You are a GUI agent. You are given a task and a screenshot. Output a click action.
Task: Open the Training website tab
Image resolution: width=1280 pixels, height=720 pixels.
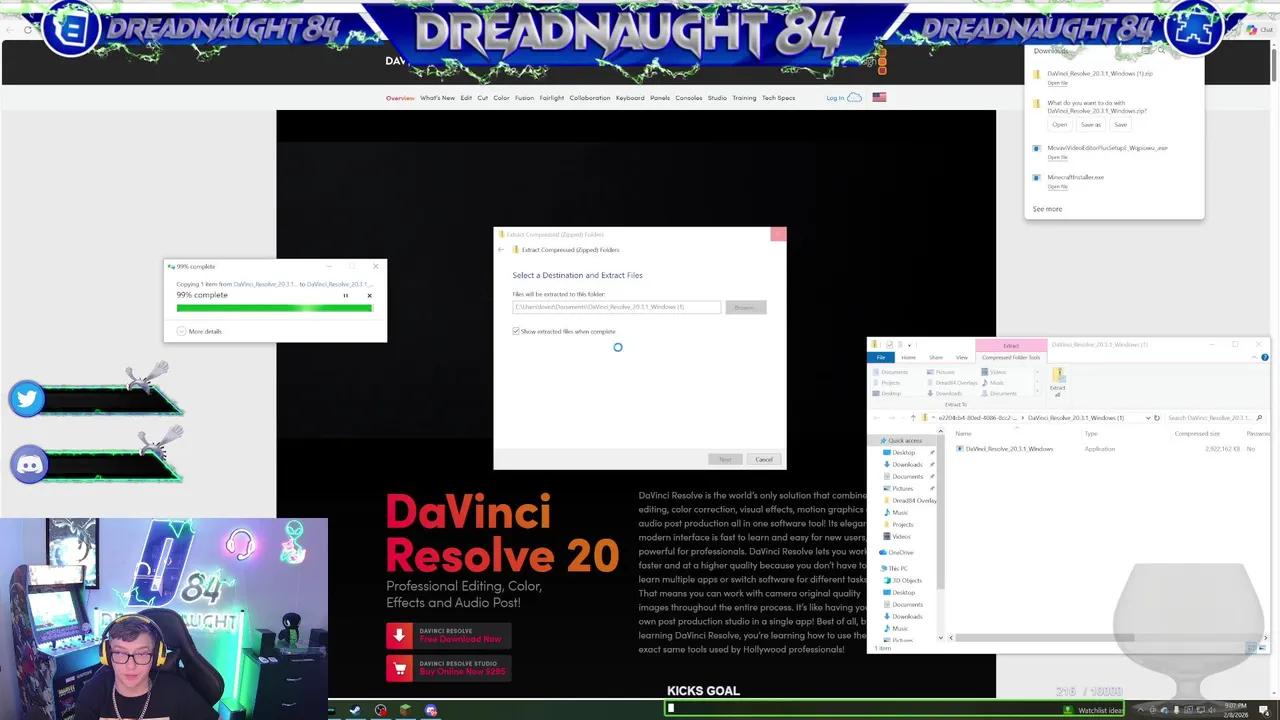coord(744,98)
